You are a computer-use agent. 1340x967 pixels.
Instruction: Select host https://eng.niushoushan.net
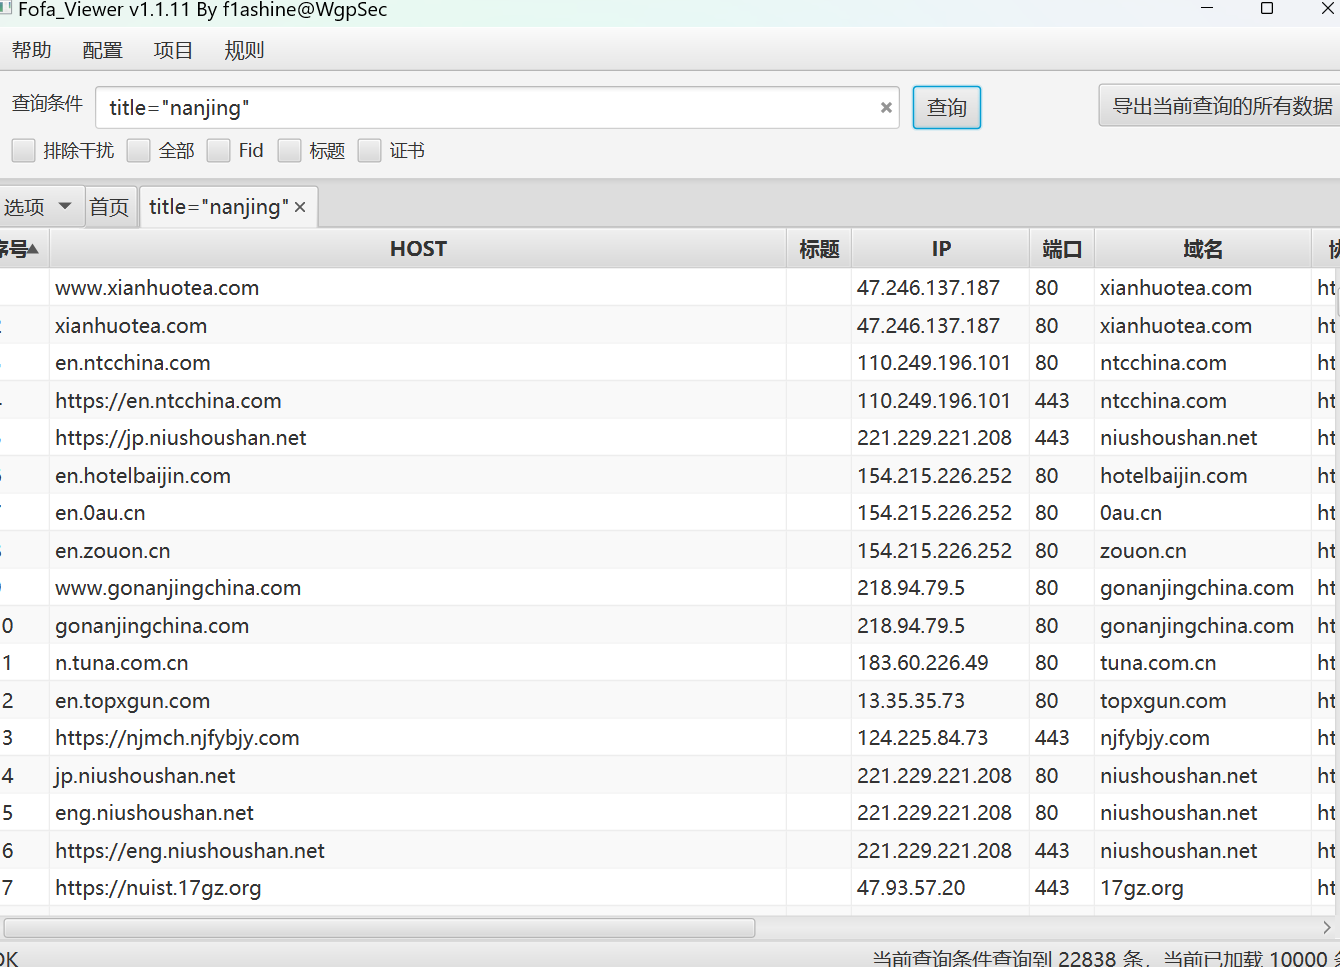pos(190,851)
